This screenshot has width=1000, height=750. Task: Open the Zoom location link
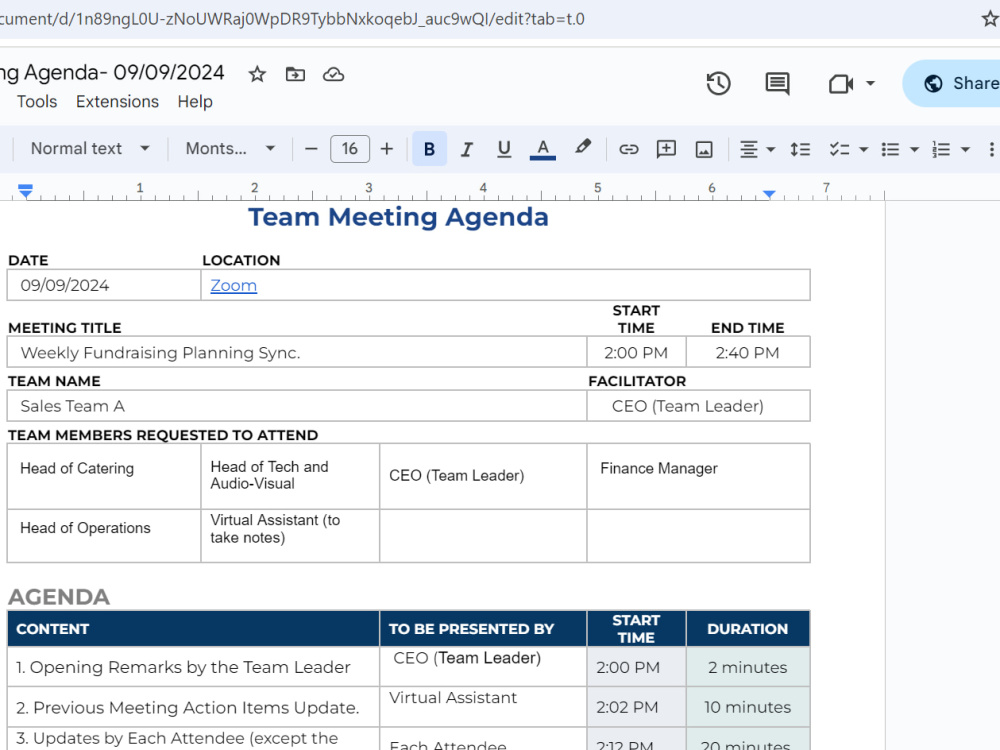click(233, 285)
